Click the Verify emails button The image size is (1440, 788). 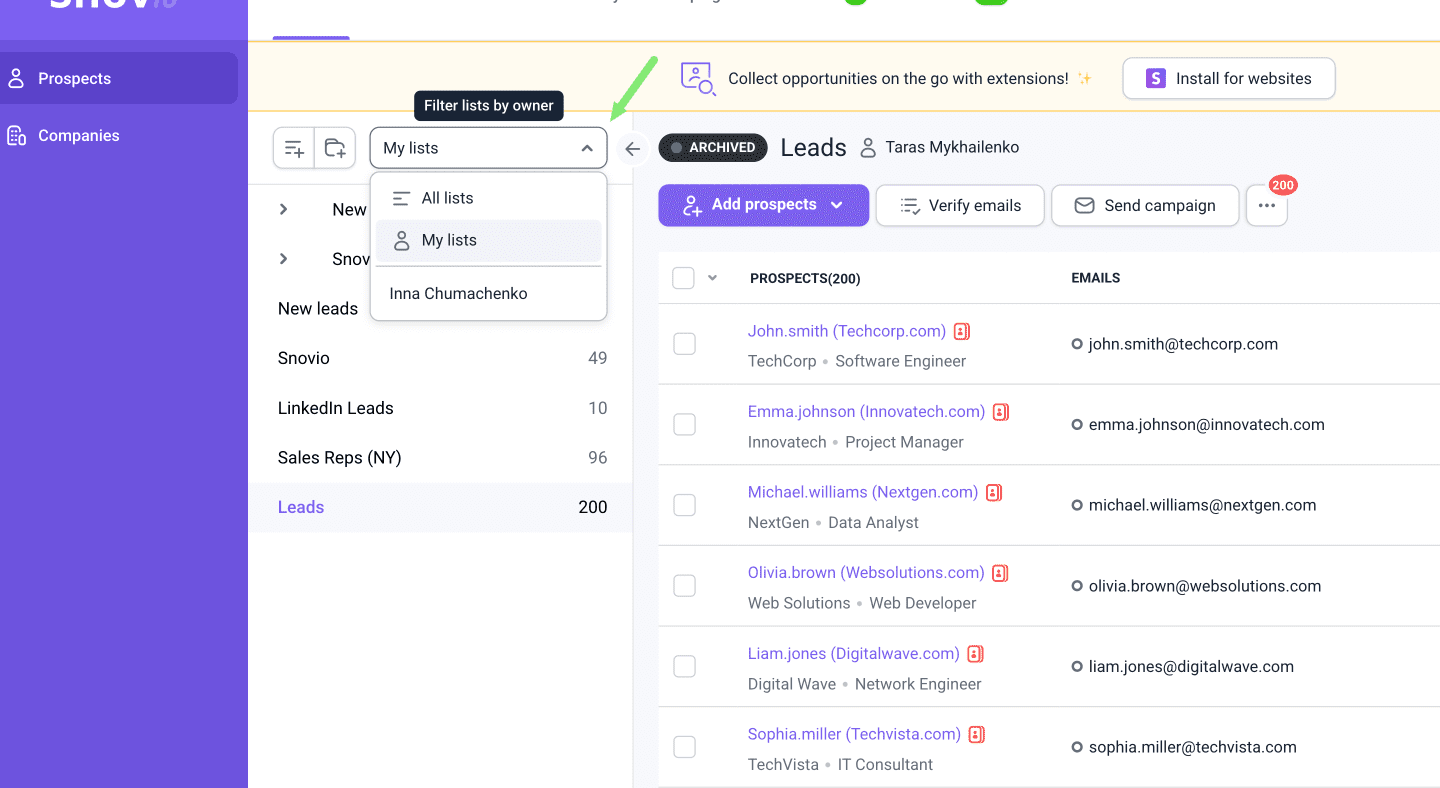tap(960, 205)
